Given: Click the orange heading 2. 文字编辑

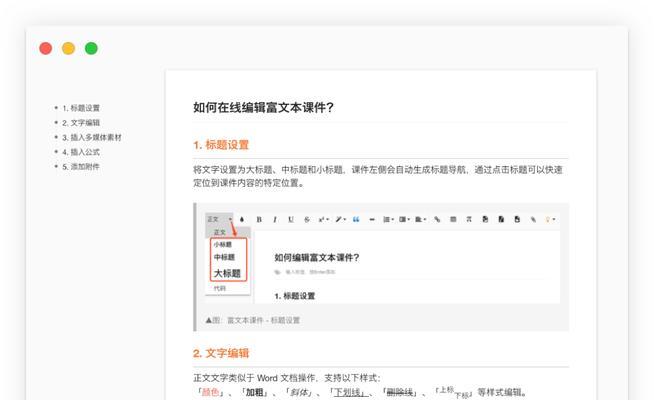Looking at the screenshot, I should click(221, 353).
